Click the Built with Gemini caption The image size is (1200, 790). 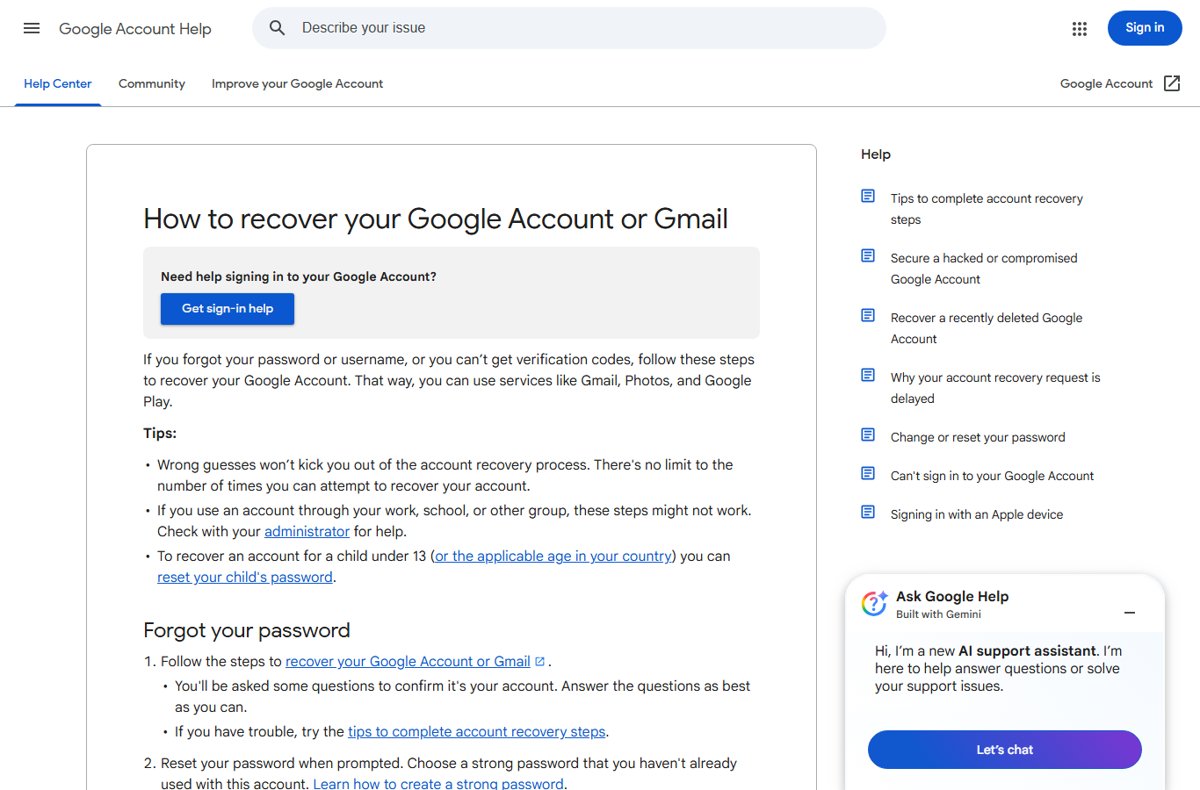pos(938,614)
